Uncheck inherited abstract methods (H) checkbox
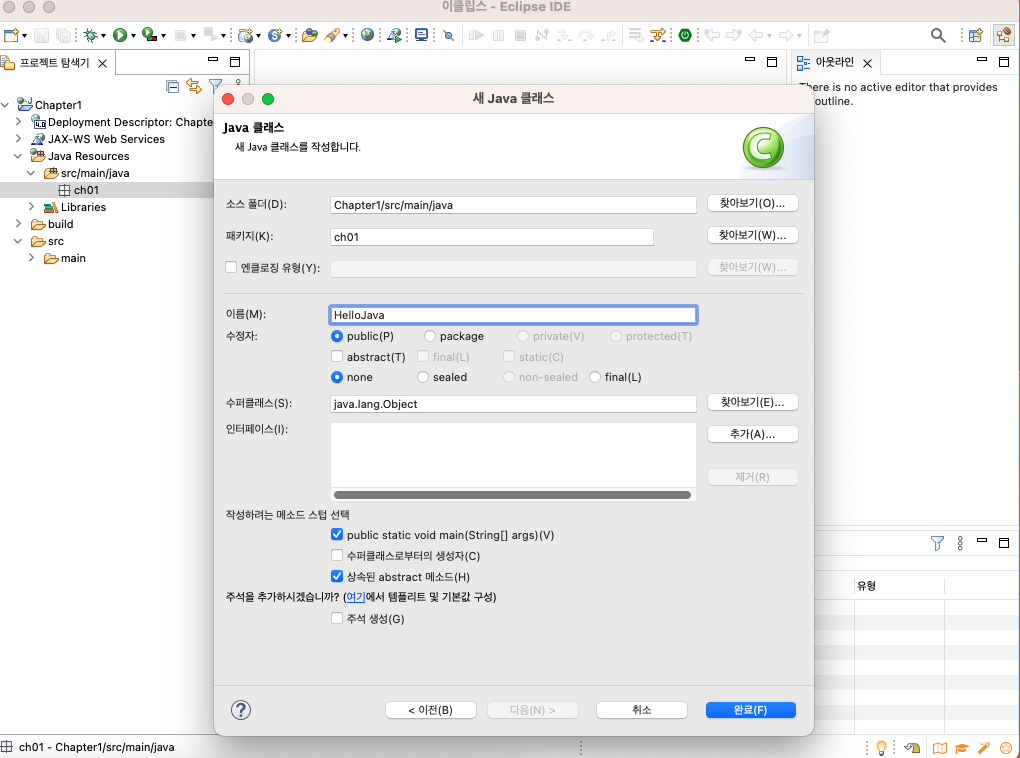Screen dimensions: 1020x758 point(337,576)
